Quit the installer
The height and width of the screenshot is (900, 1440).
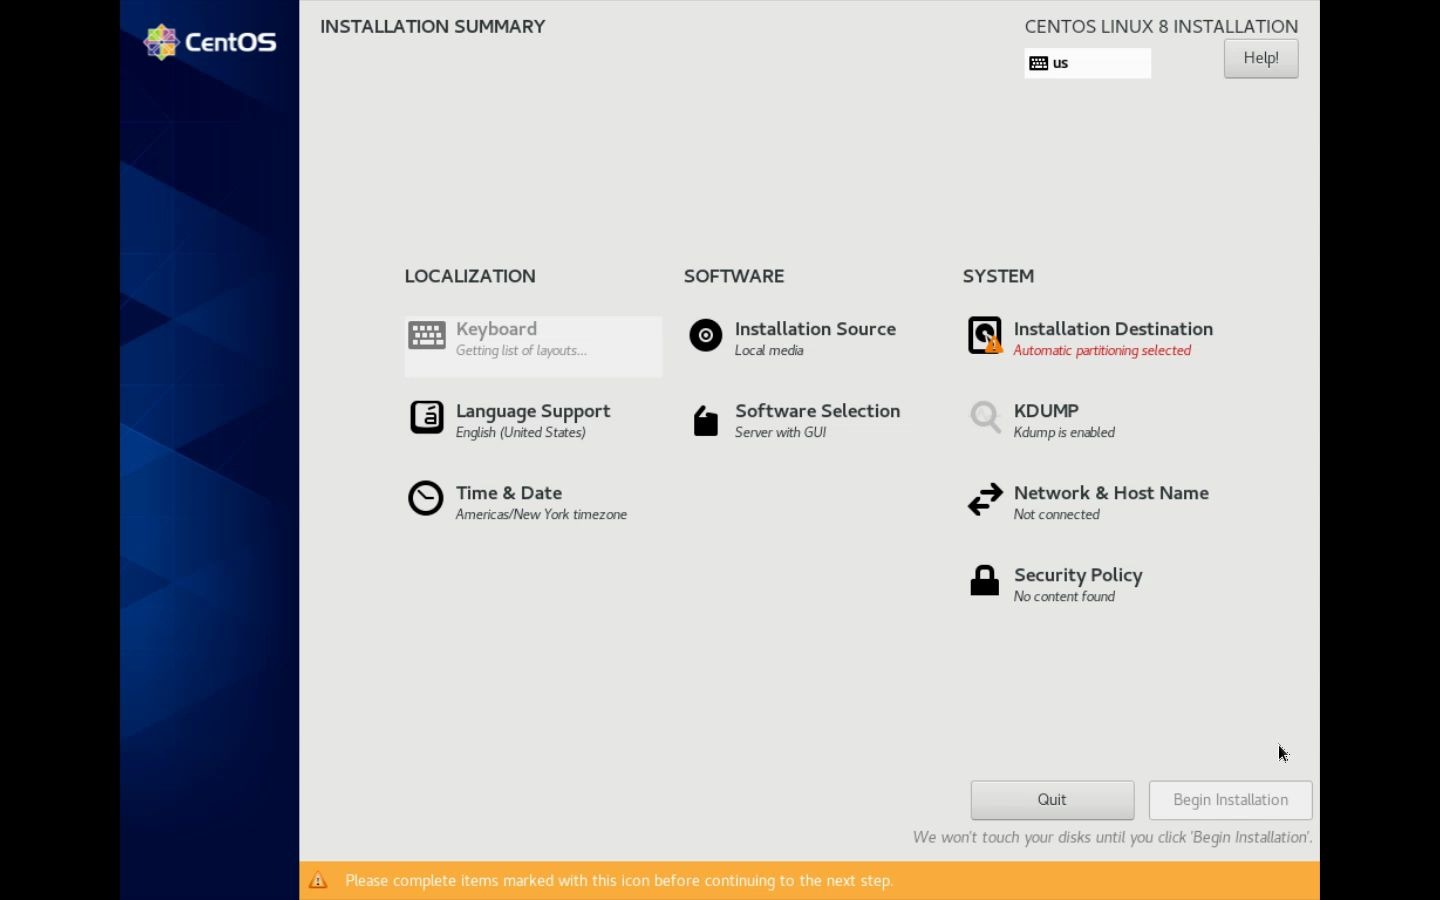point(1052,800)
